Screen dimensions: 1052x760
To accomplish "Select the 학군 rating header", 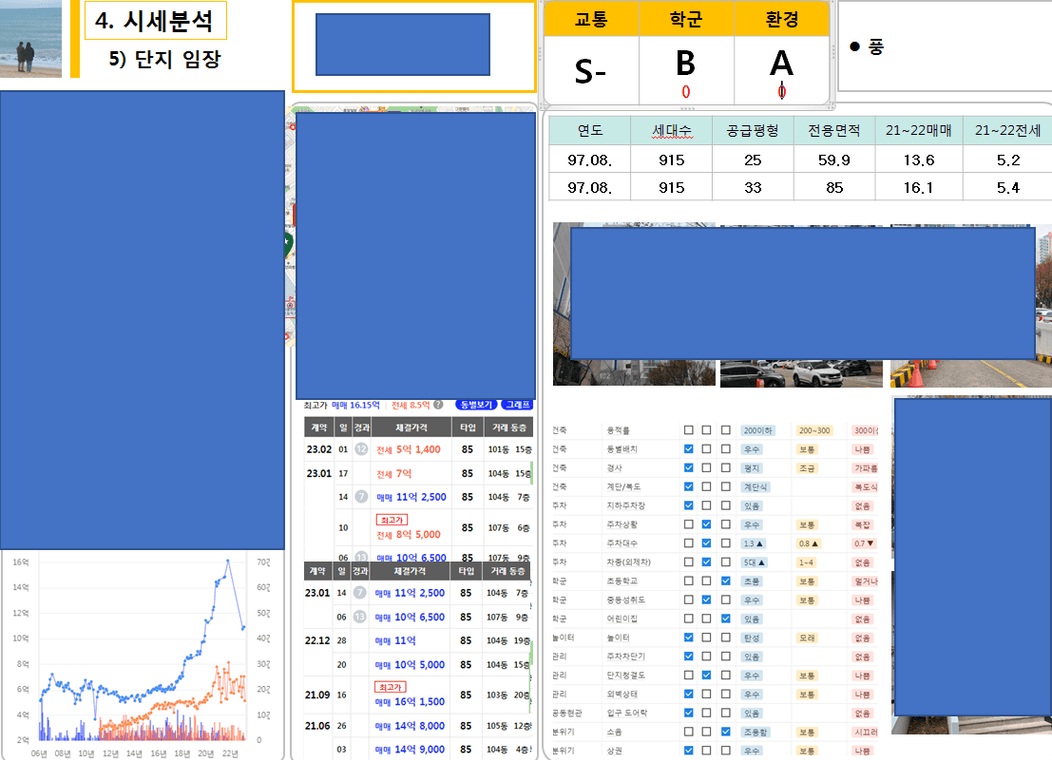I will click(686, 19).
